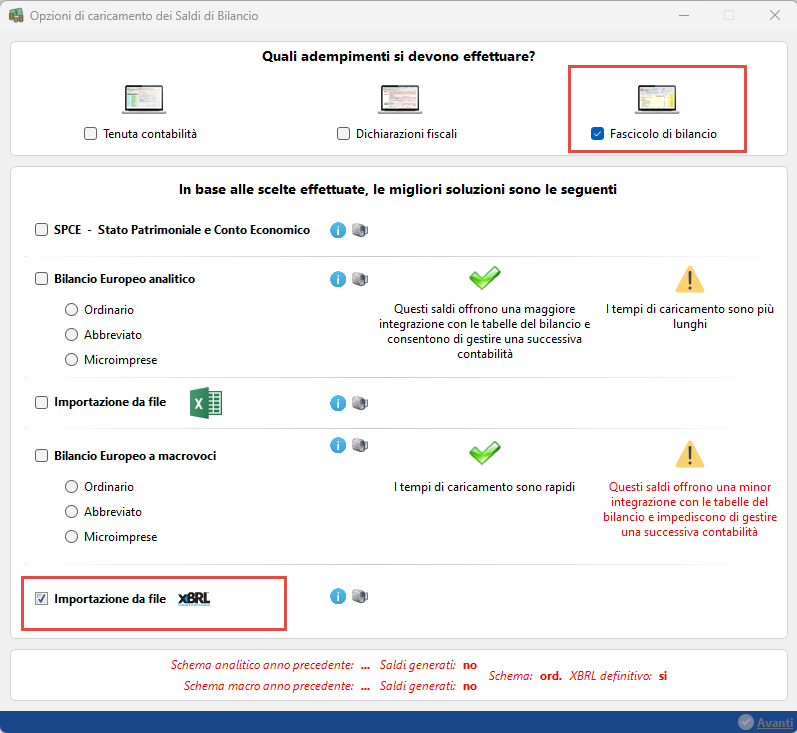Enable Dichiarazioni fiscali checkbox
Image resolution: width=797 pixels, height=733 pixels.
(x=344, y=134)
